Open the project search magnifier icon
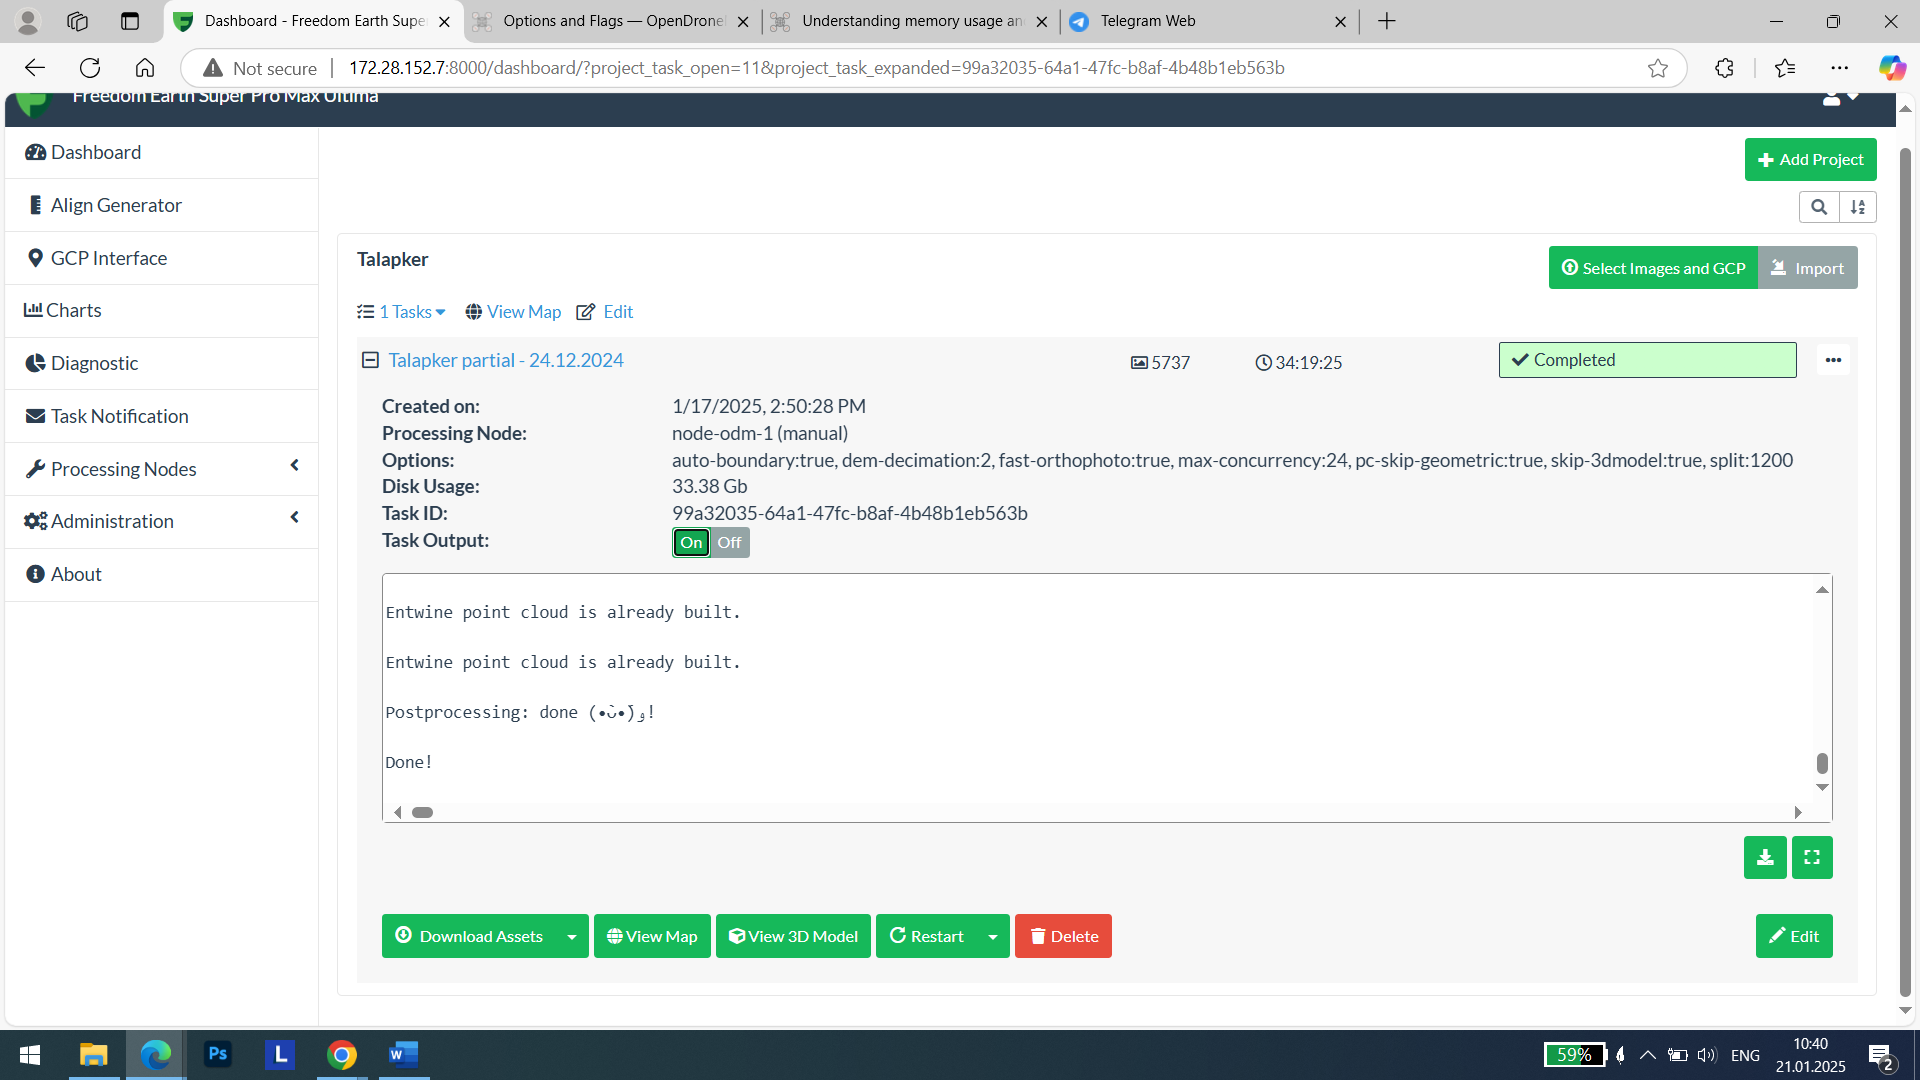 coord(1820,207)
